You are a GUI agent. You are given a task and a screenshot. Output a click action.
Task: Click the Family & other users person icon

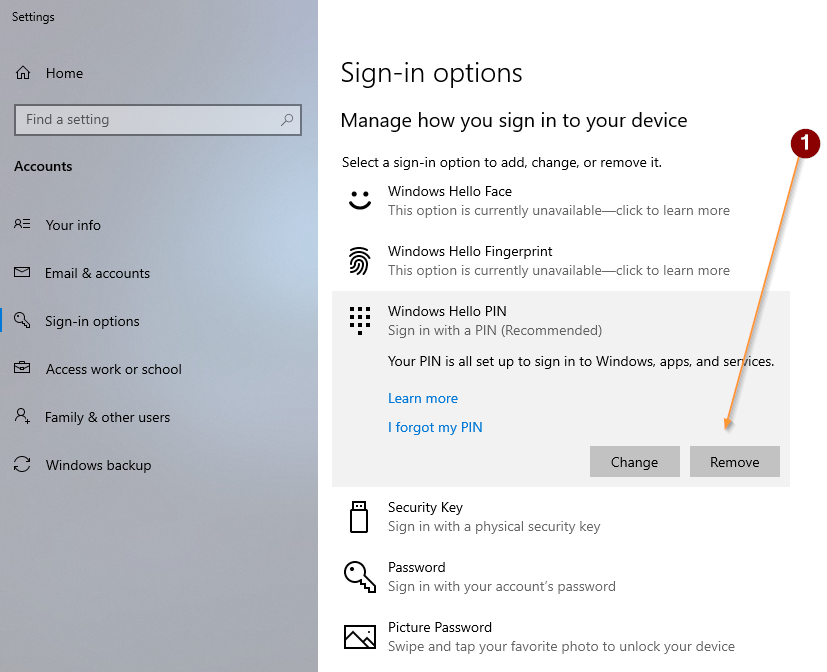(22, 416)
